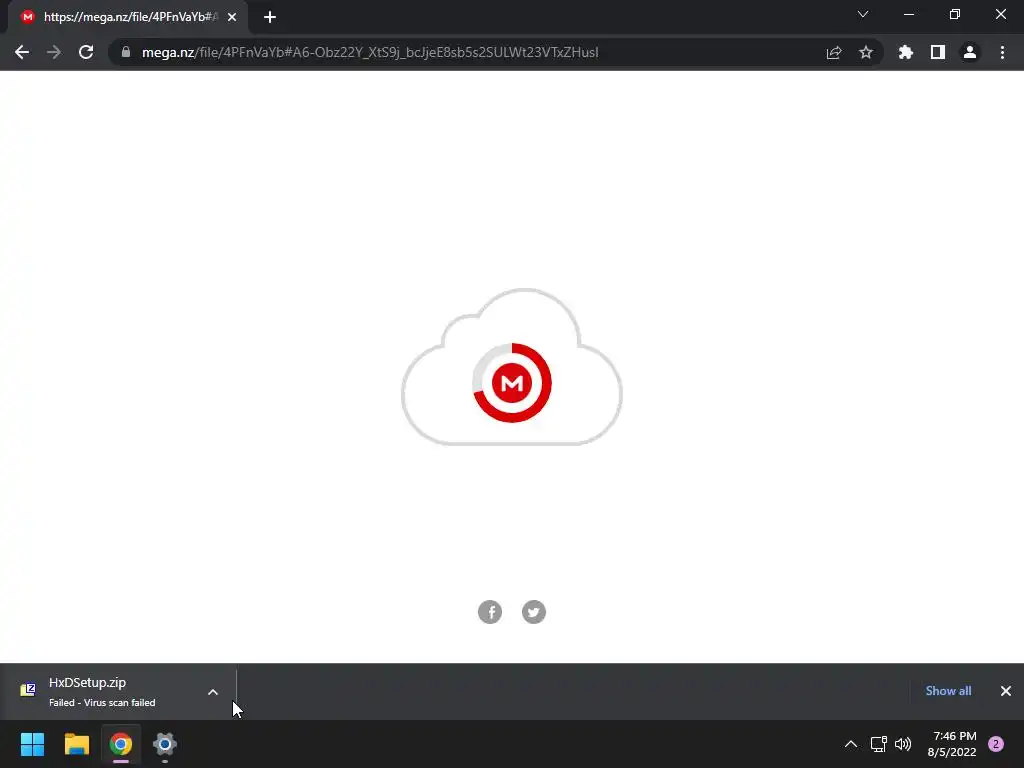
Task: Bookmark this tab with star icon
Action: [866, 52]
